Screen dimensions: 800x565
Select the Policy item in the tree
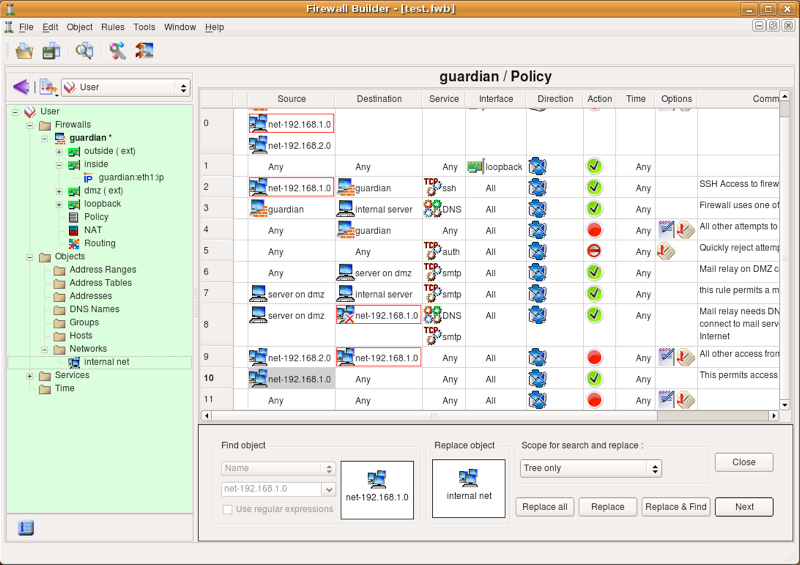96,217
